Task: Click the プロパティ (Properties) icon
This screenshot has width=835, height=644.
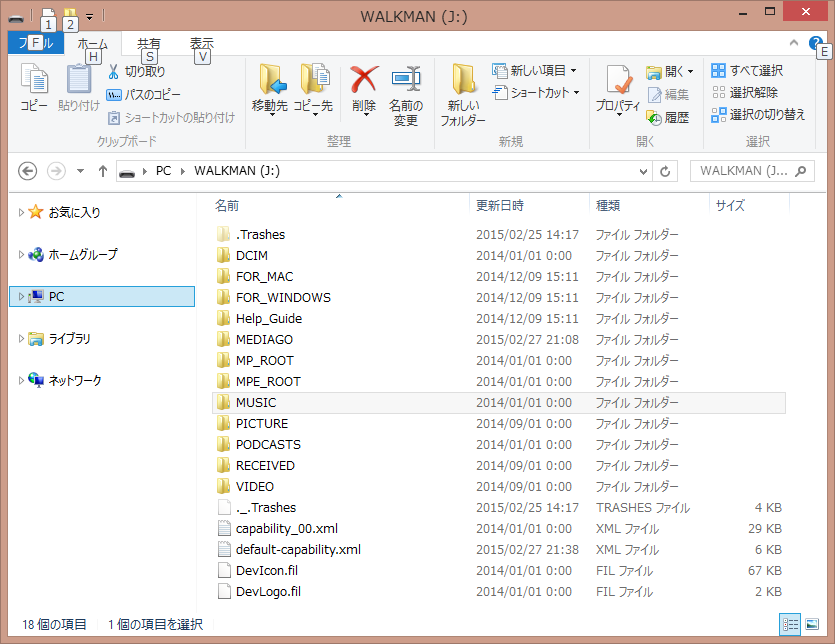Action: 618,80
